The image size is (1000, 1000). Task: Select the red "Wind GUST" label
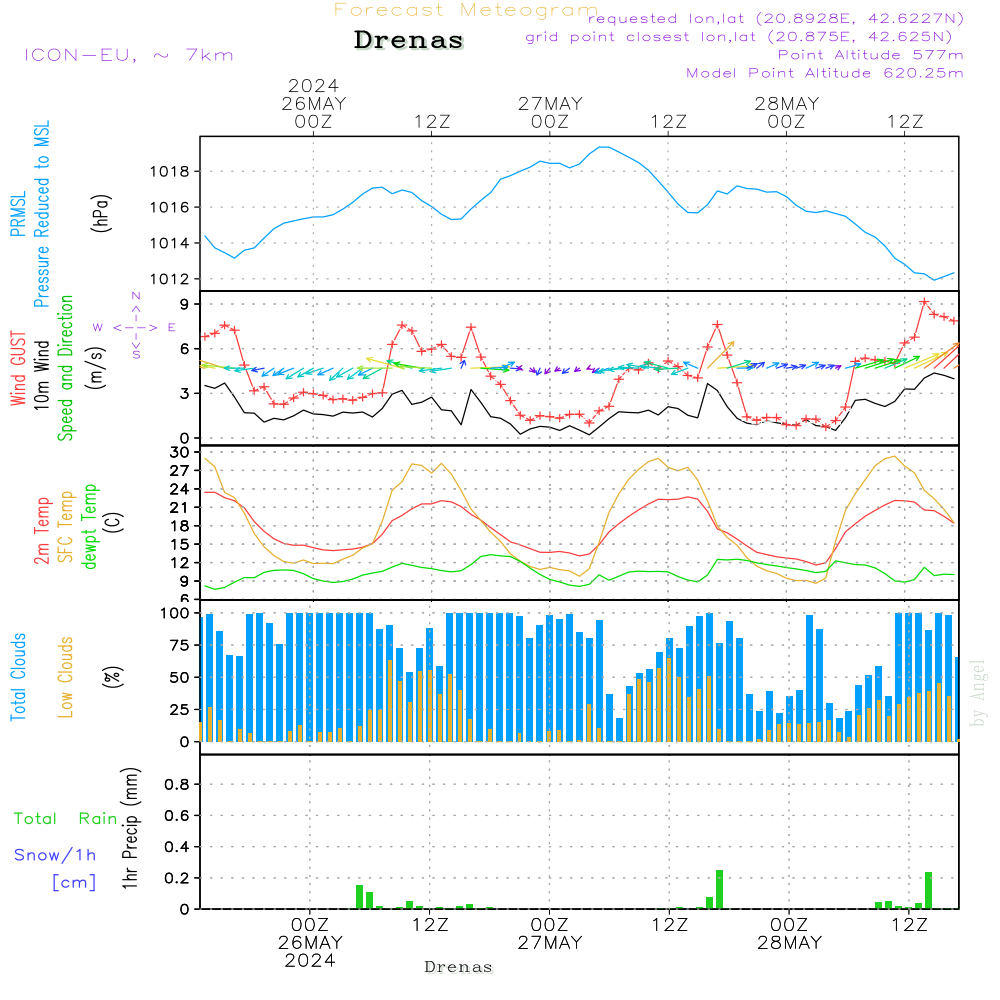coord(18,369)
